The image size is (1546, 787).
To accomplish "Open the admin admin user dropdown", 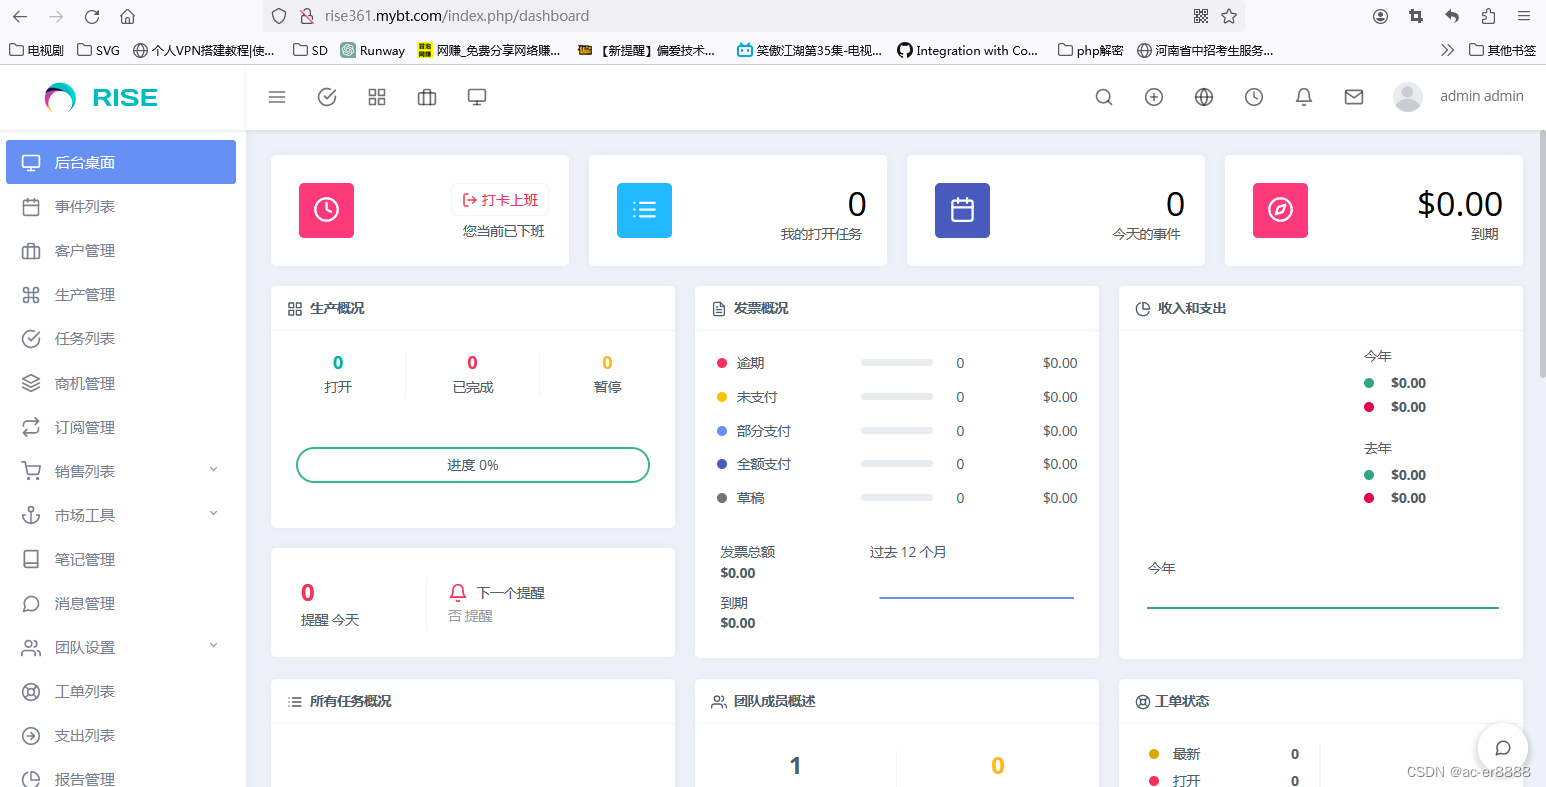I will coord(1481,96).
